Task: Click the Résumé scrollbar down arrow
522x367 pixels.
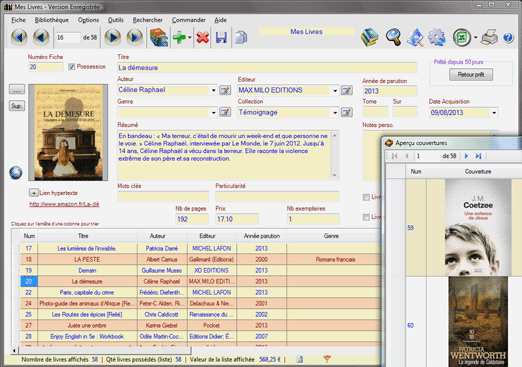Action: pyautogui.click(x=335, y=175)
